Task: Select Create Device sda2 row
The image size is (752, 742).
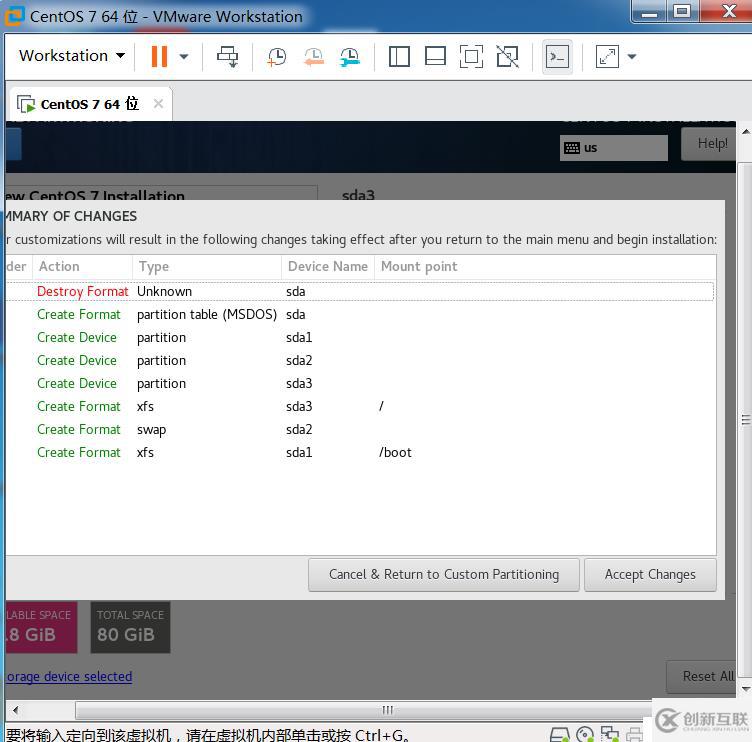Action: [x=360, y=361]
